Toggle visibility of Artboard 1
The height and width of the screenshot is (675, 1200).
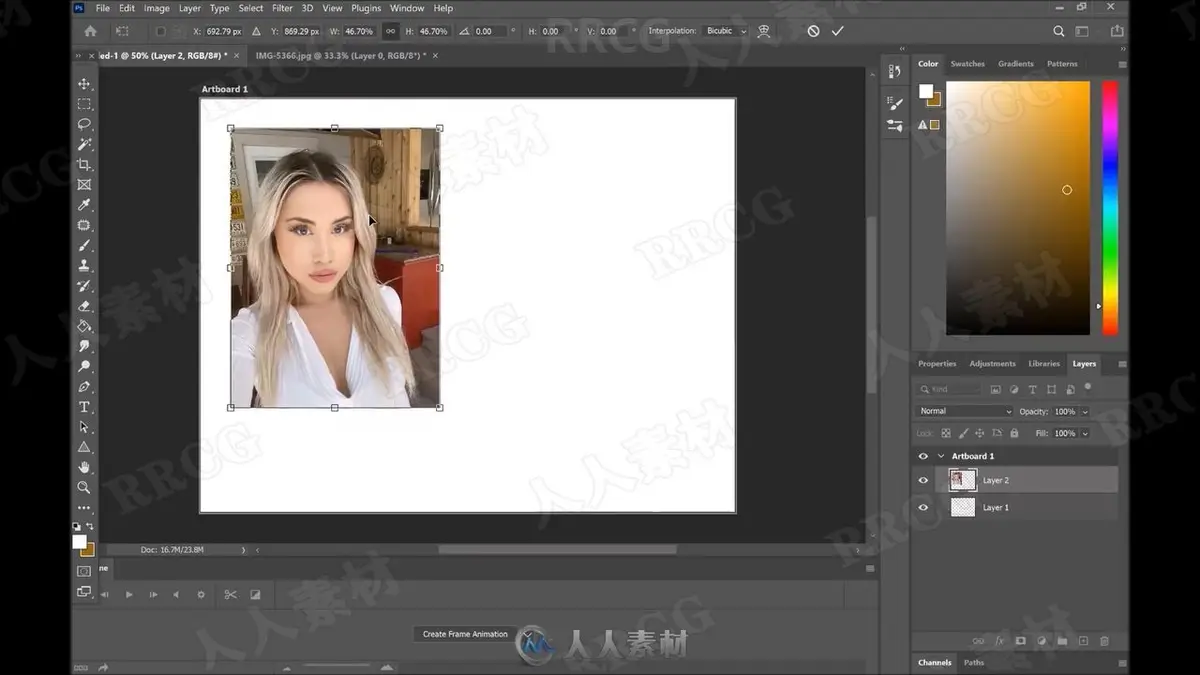point(923,456)
